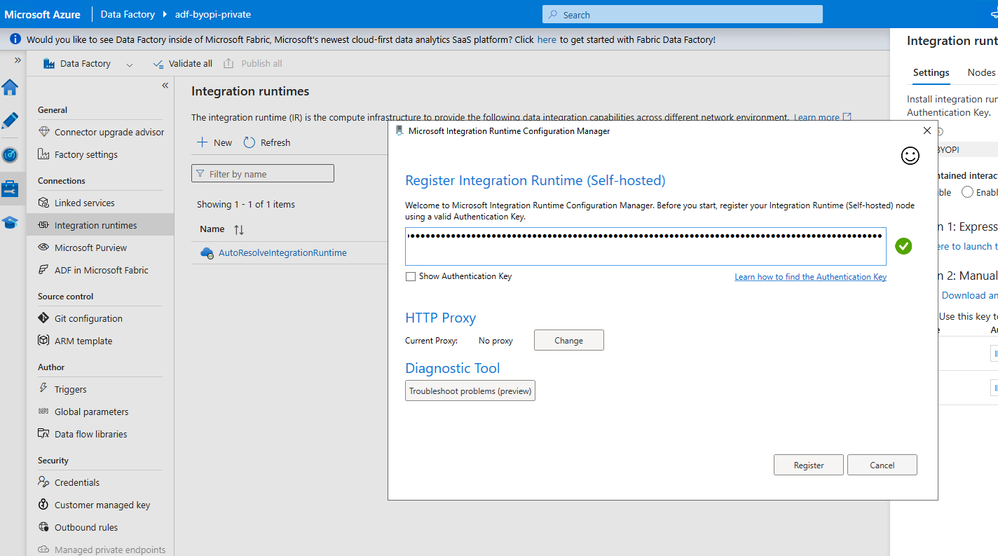Click Publish all in toolbar
The image size is (998, 556).
pyautogui.click(x=252, y=64)
